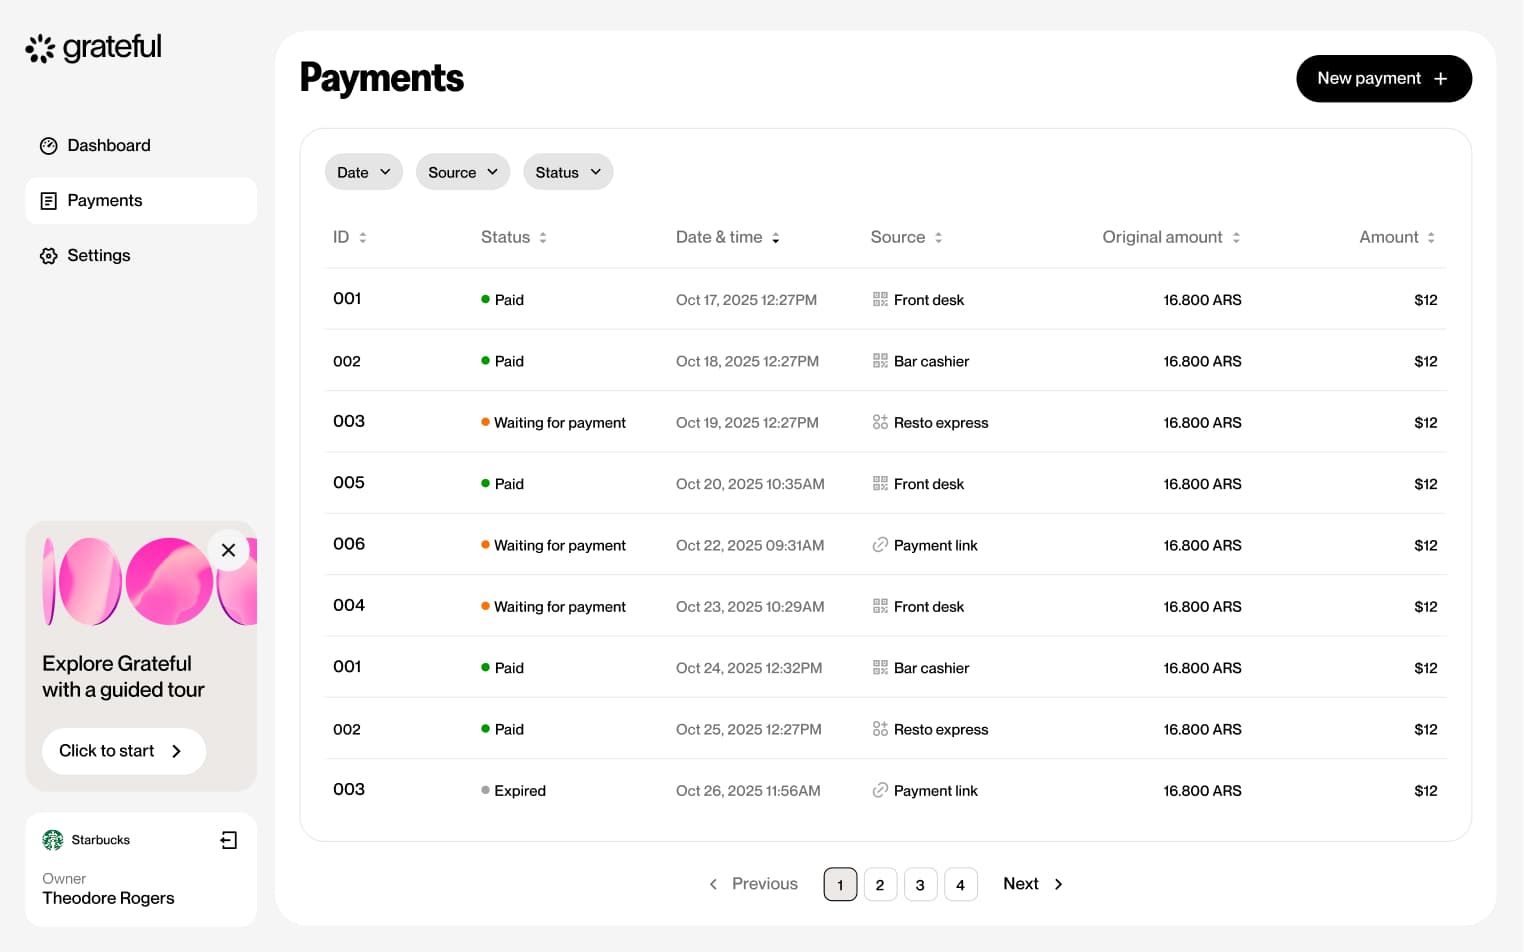Open the Source filter dropdown
The width and height of the screenshot is (1524, 952).
pos(462,172)
